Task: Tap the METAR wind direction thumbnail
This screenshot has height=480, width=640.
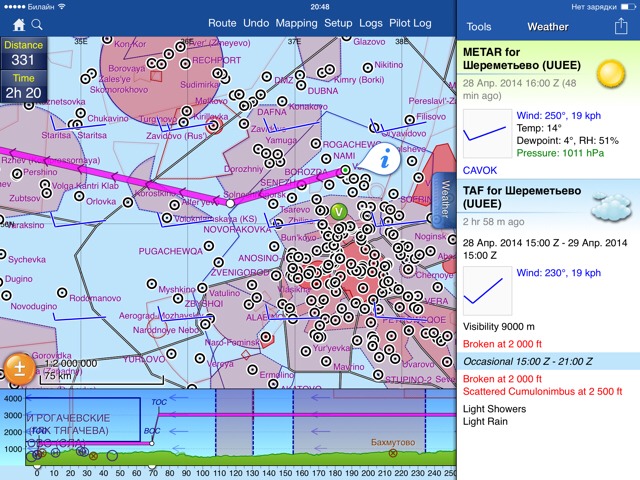Action: tap(488, 136)
